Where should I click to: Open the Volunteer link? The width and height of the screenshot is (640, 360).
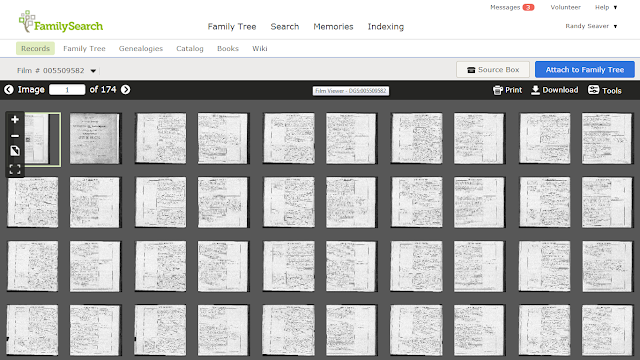tap(565, 7)
